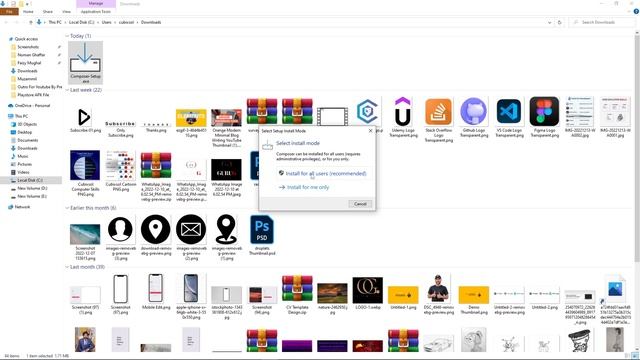Focus the Search Downloads field
The image size is (640, 360).
[x=602, y=22]
